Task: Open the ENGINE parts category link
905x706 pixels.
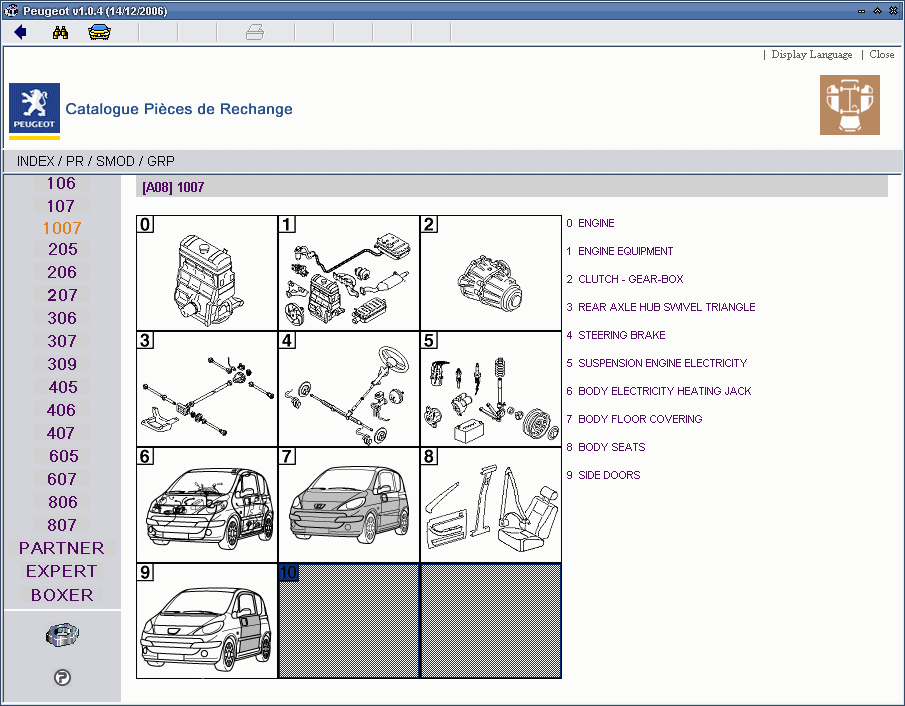Action: click(598, 223)
